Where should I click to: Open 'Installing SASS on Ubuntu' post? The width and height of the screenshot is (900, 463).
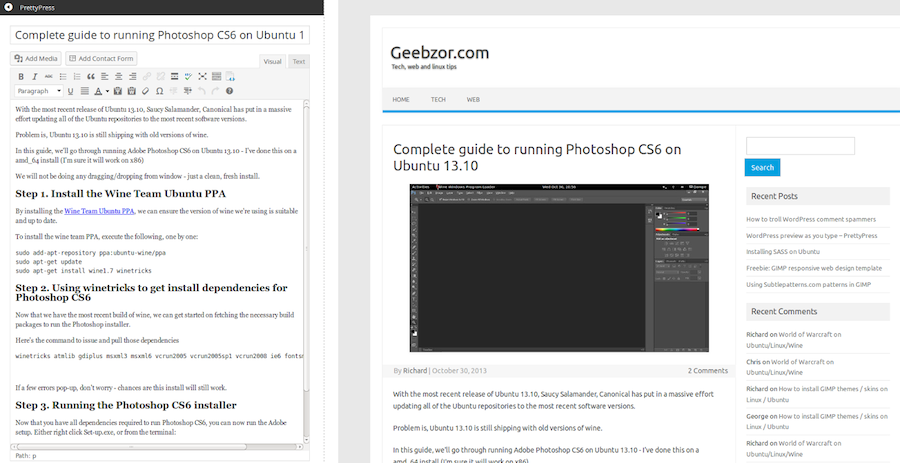pyautogui.click(x=783, y=251)
